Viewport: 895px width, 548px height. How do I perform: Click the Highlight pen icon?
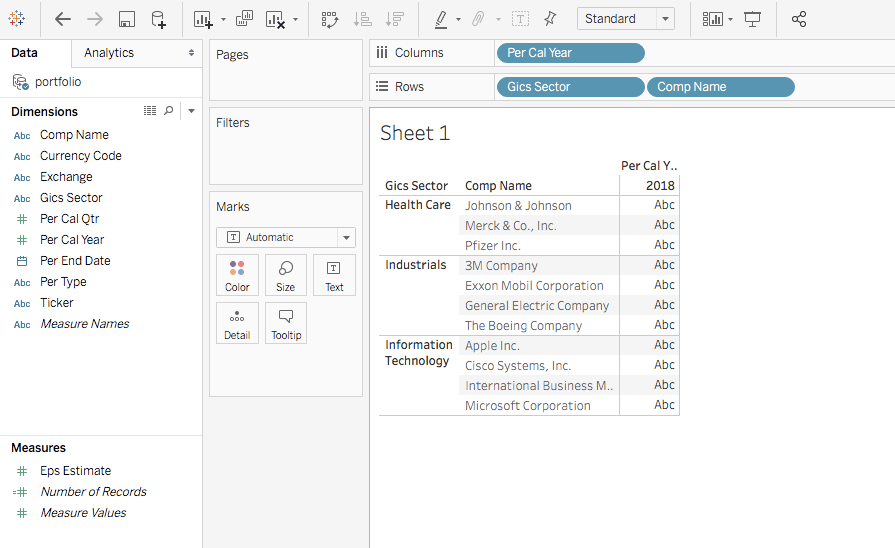[441, 19]
